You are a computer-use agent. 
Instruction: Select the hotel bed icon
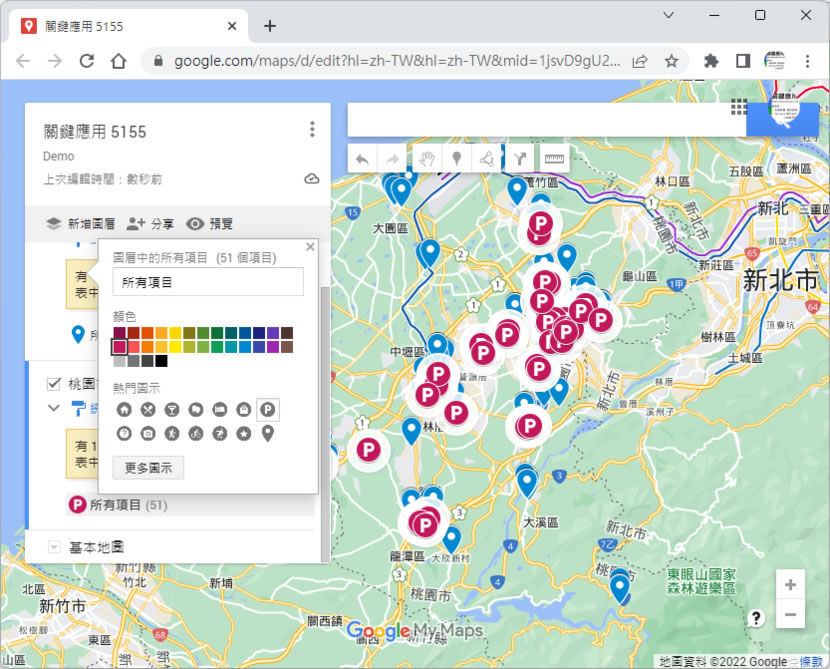(220, 410)
